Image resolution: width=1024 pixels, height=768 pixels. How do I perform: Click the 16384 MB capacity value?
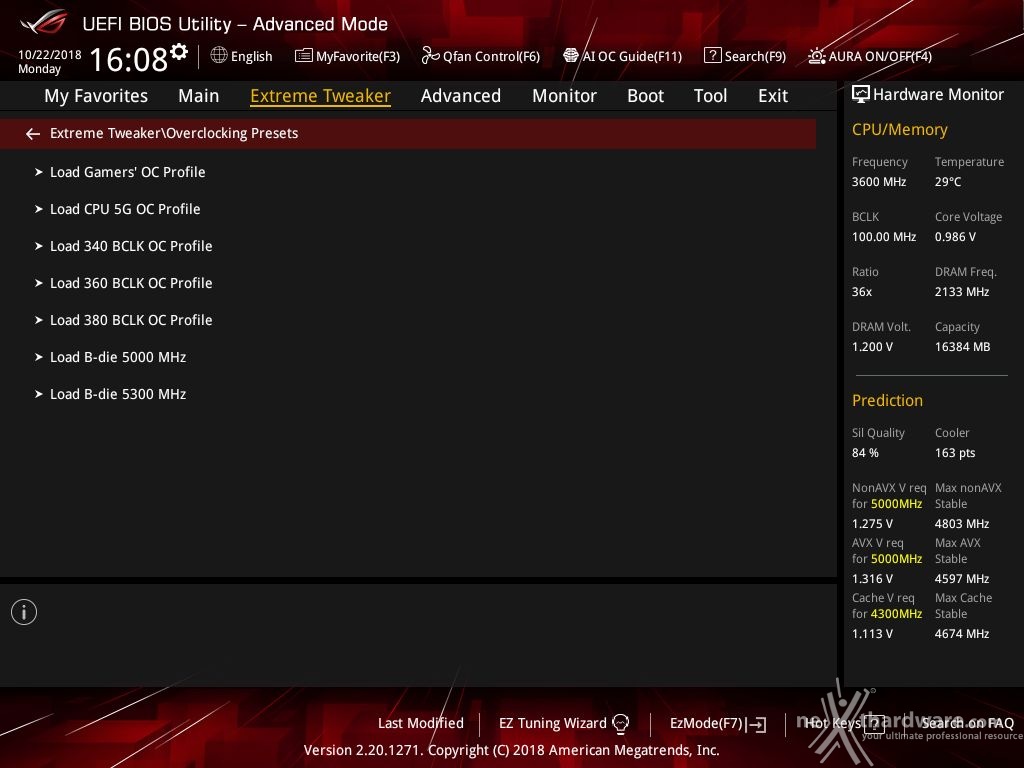(963, 347)
